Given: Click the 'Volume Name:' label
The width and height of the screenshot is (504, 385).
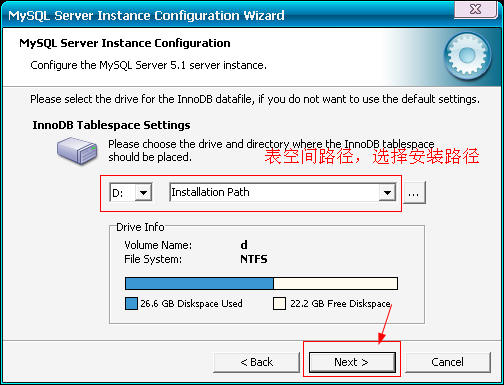Looking at the screenshot, I should pyautogui.click(x=158, y=245).
